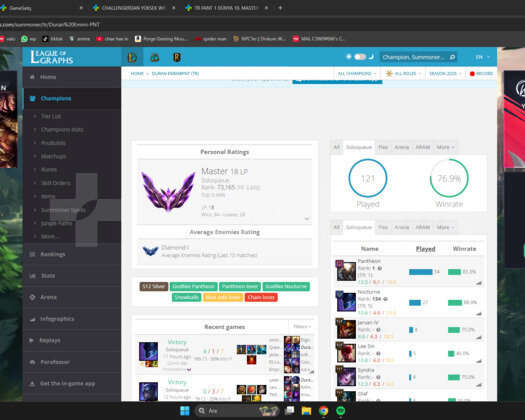Expand the recent games Filters dropdown

pyautogui.click(x=302, y=327)
